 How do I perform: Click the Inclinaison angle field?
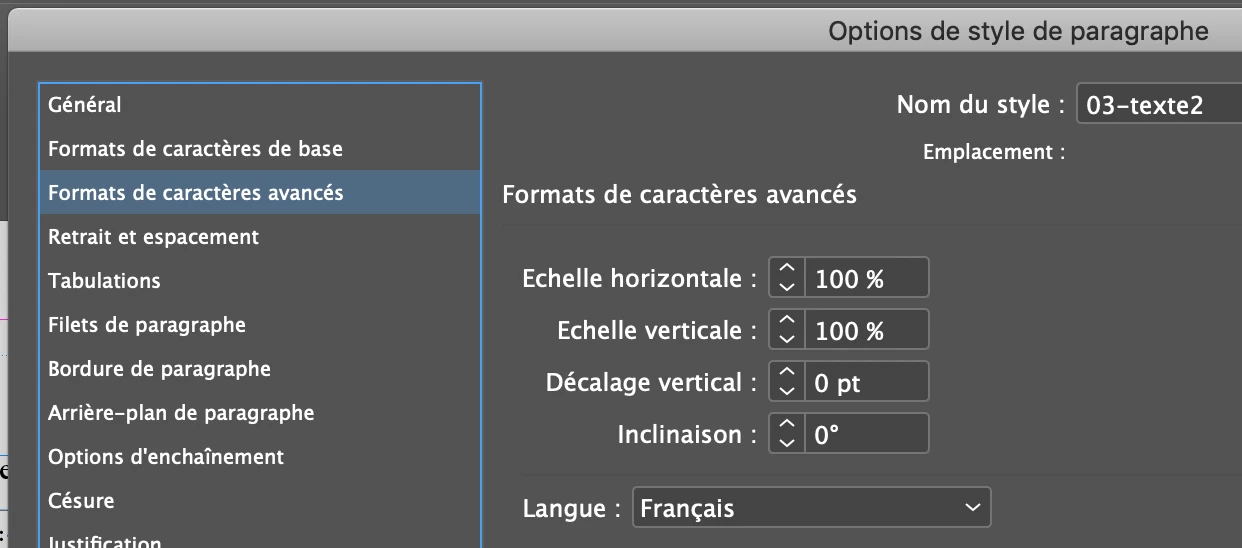(x=867, y=434)
